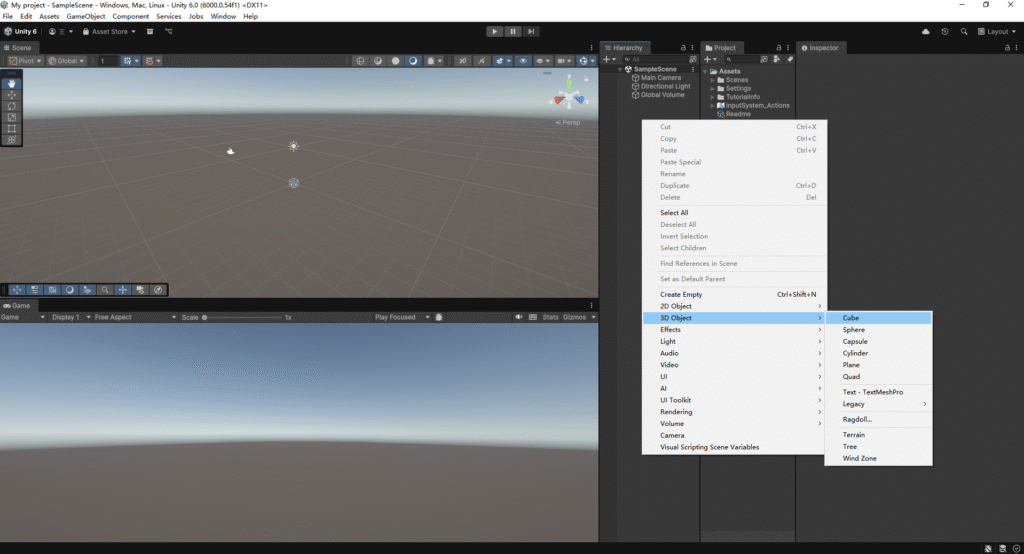This screenshot has height=554, width=1024.
Task: Select the Scale tool in Scene
Action: click(12, 118)
